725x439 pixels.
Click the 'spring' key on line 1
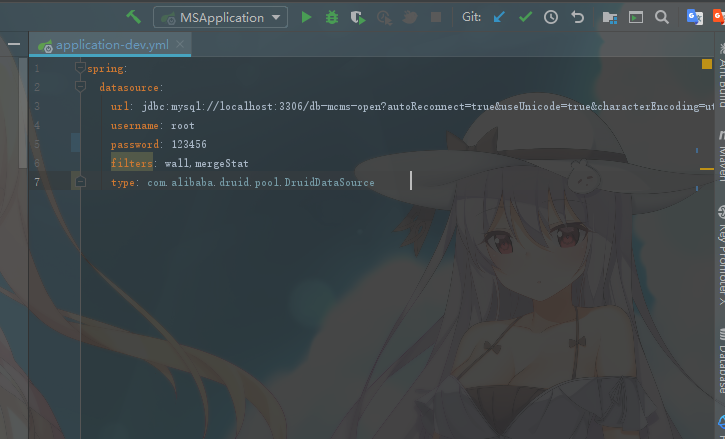pyautogui.click(x=105, y=68)
